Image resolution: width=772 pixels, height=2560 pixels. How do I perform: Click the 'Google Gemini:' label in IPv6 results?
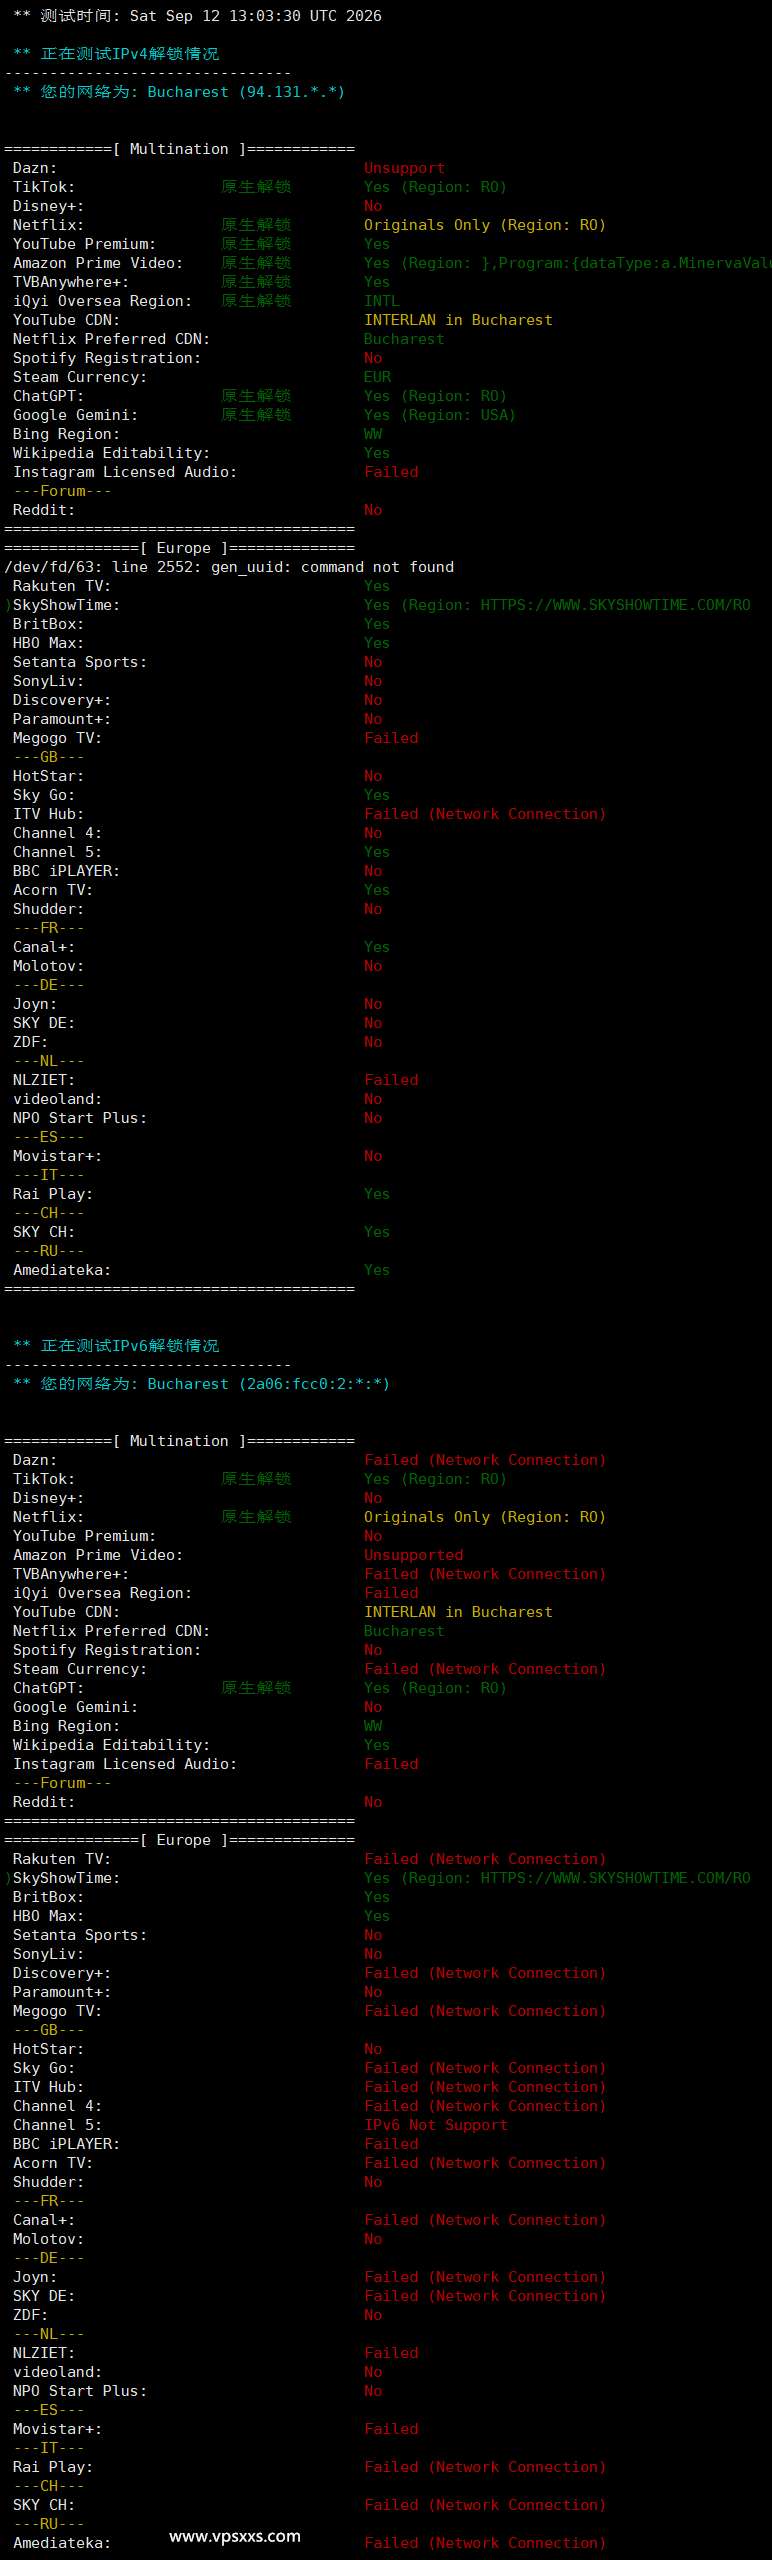tap(75, 1707)
